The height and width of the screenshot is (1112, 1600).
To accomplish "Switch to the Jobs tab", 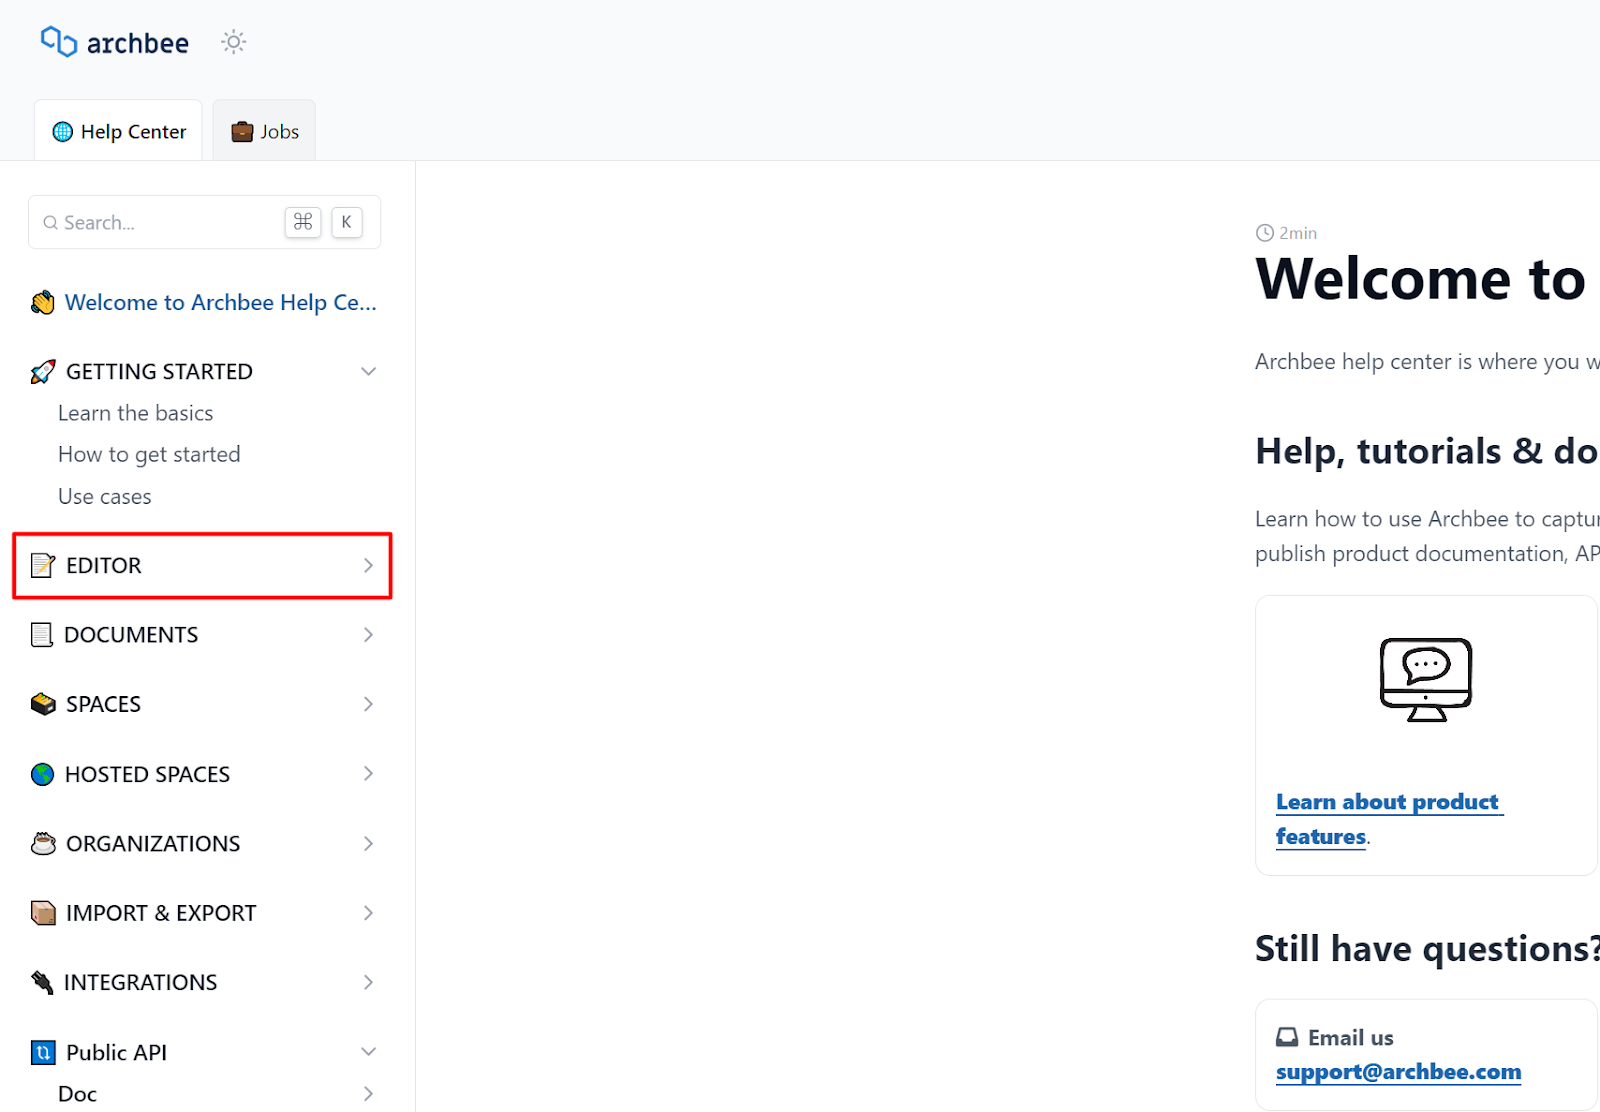I will tap(263, 130).
